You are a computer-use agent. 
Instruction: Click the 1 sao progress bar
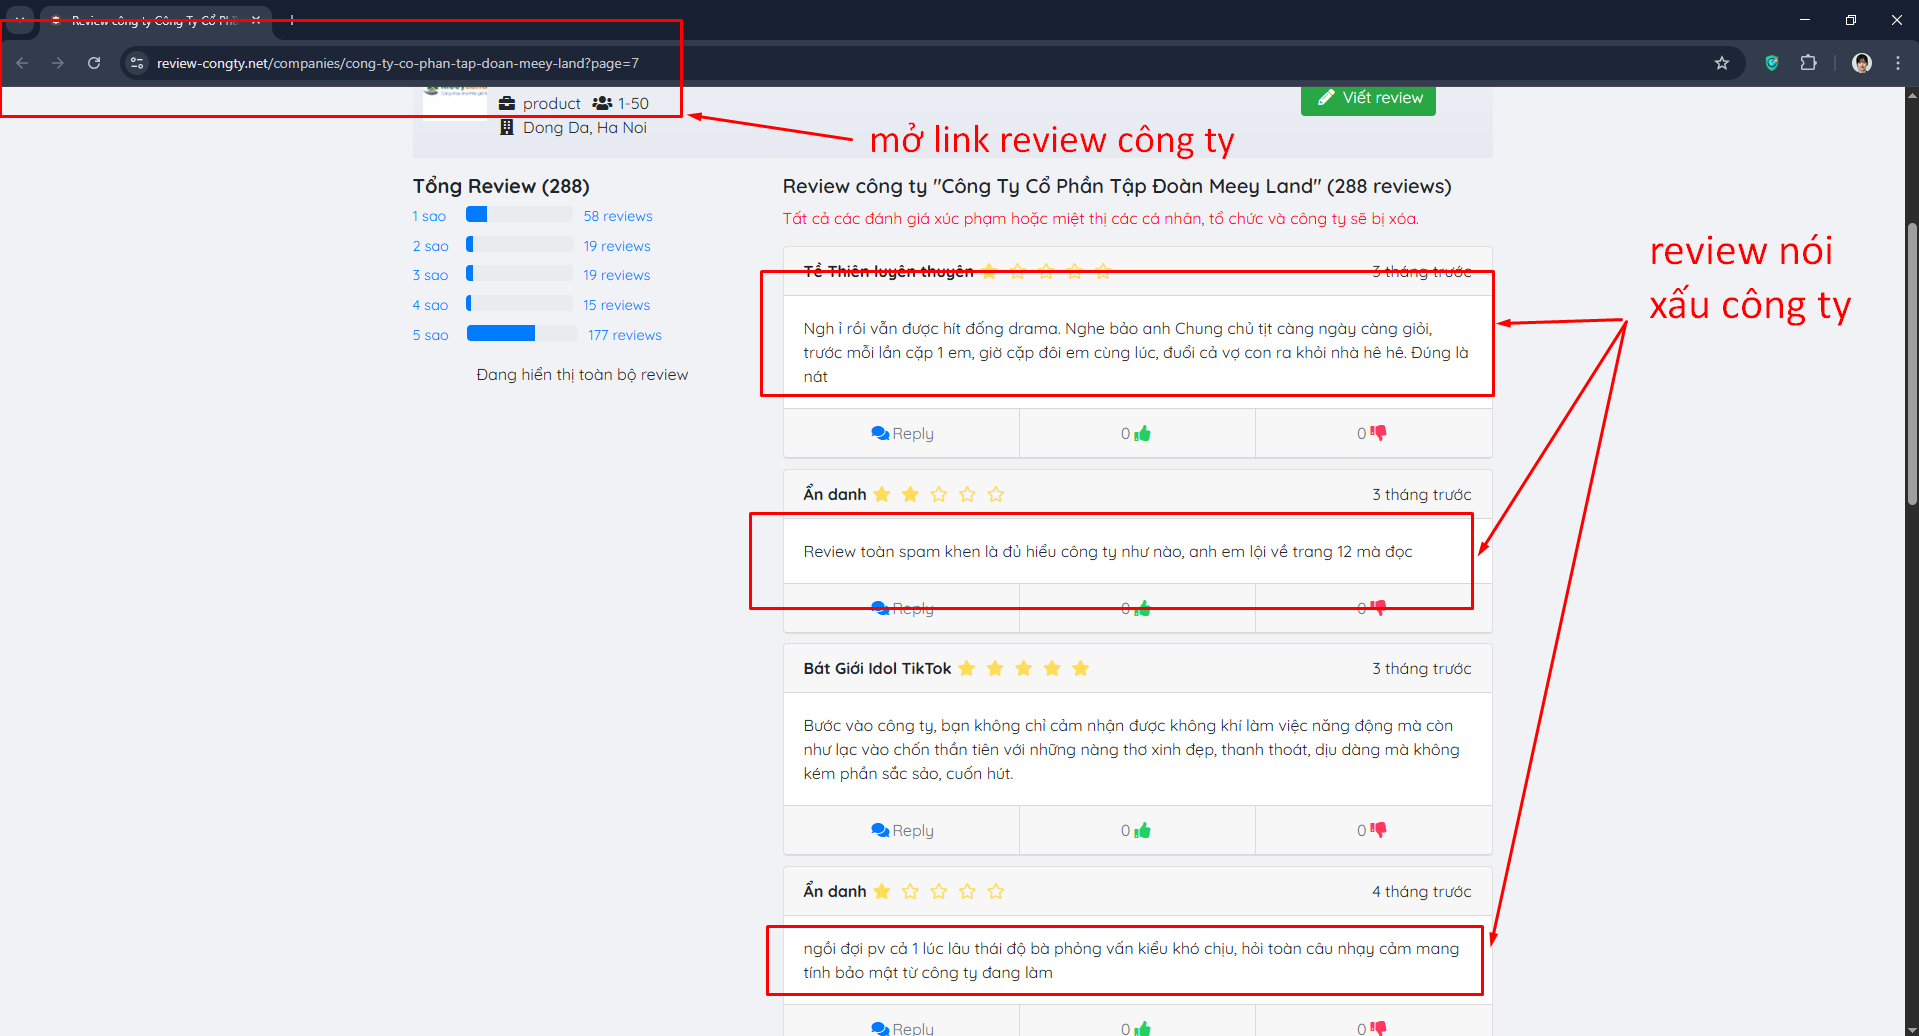pyautogui.click(x=519, y=214)
